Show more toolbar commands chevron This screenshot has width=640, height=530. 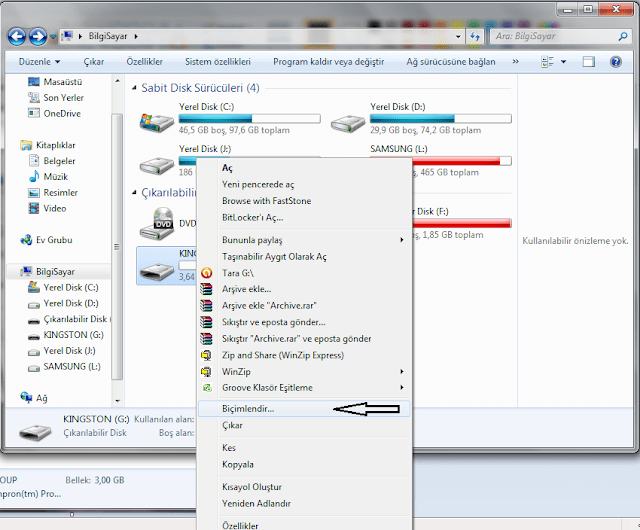[516, 62]
